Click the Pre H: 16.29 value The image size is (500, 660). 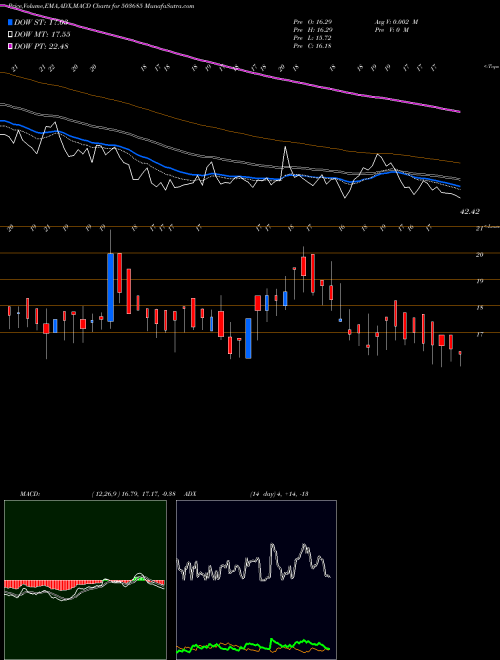click(x=313, y=30)
